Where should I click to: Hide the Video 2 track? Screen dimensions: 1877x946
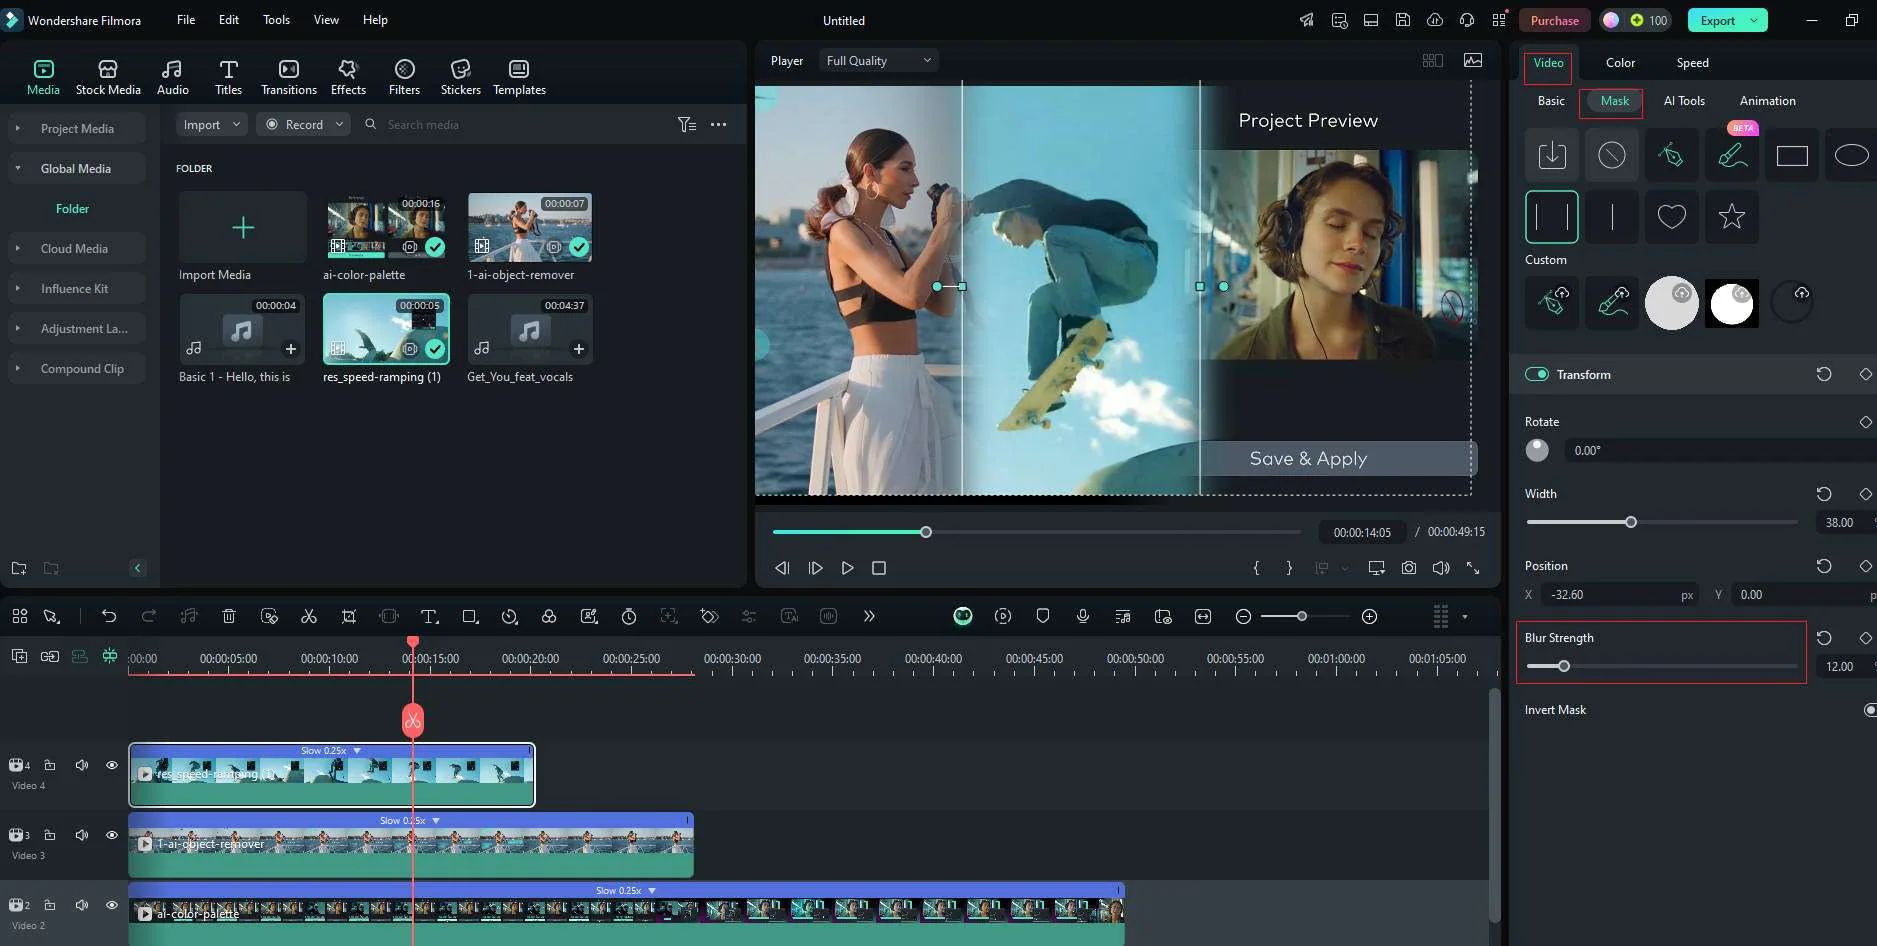112,905
